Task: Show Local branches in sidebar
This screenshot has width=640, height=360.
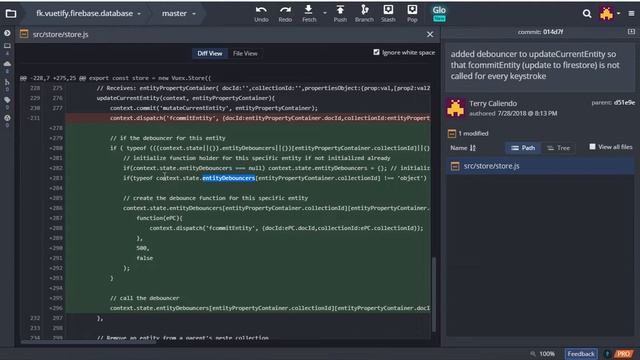Action: [x=7, y=46]
